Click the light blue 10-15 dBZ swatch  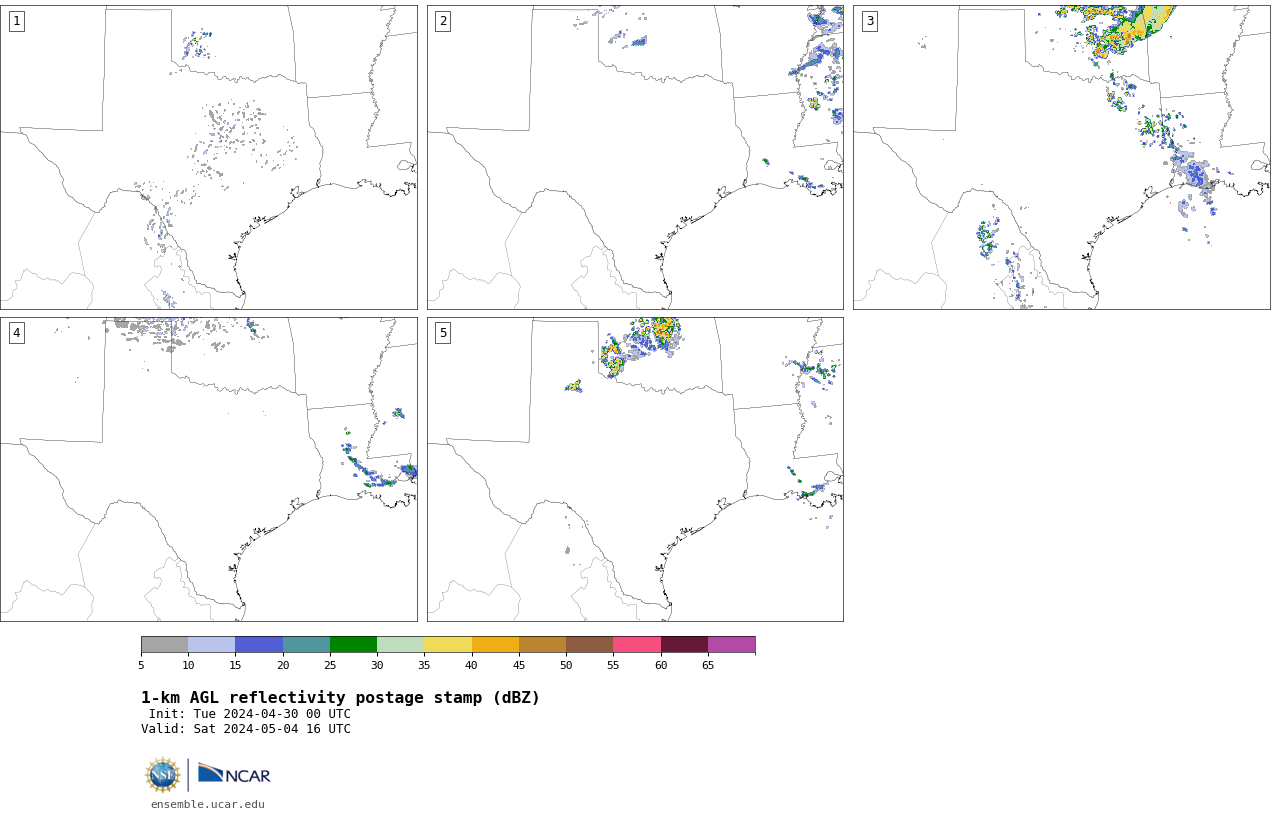point(211,645)
